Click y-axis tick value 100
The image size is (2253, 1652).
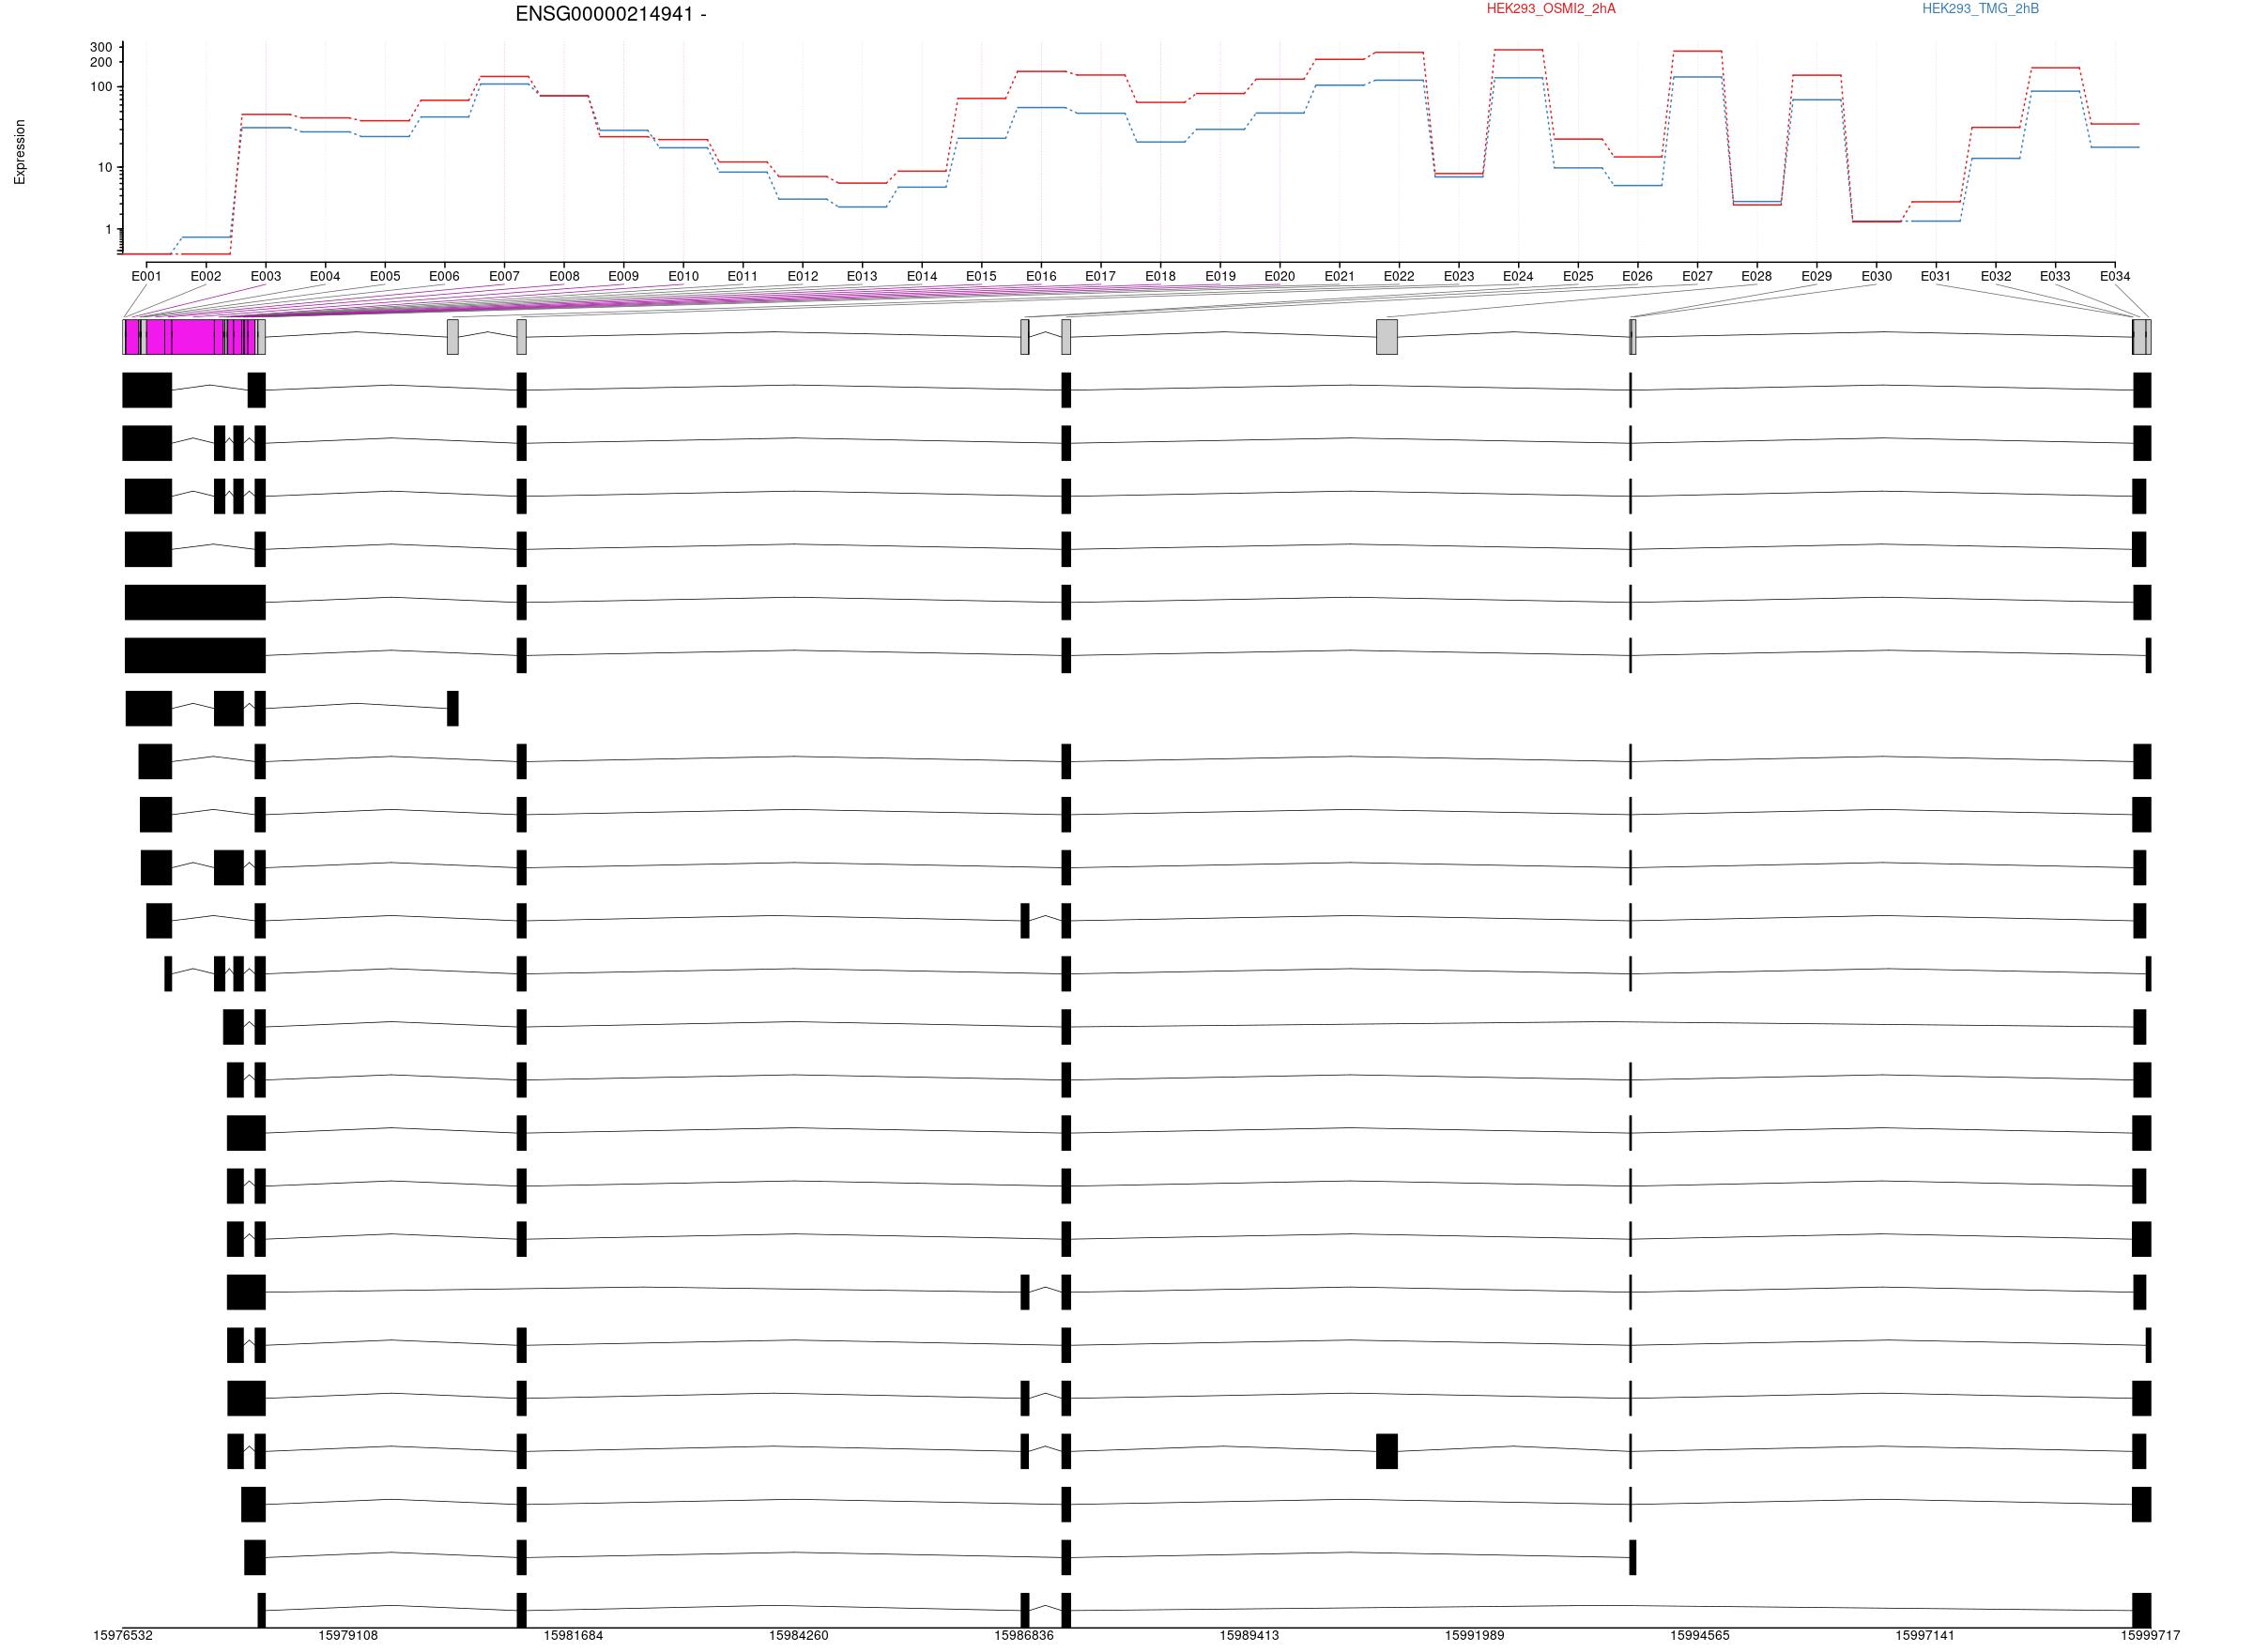coord(101,87)
